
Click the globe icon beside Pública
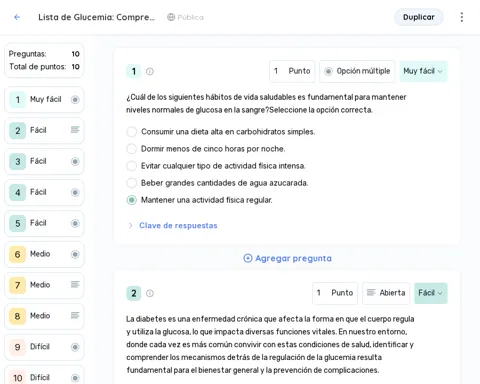coord(171,17)
